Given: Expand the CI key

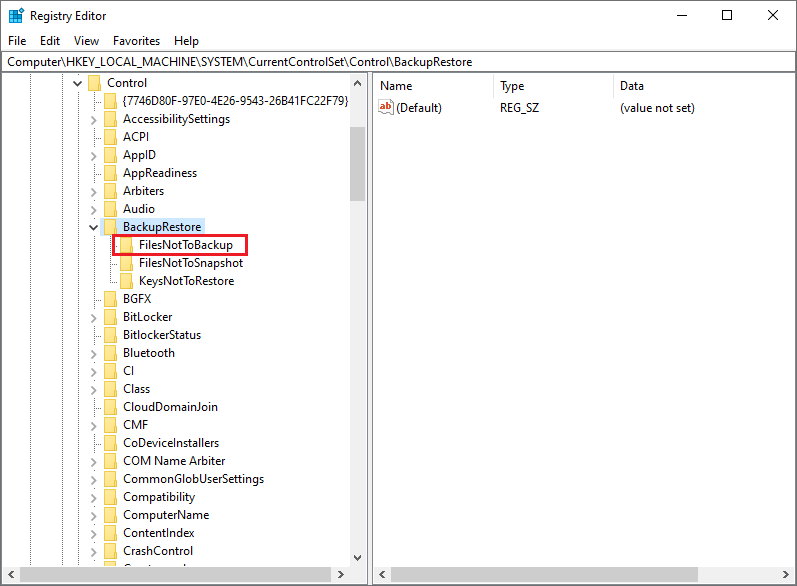Looking at the screenshot, I should pyautogui.click(x=94, y=372).
